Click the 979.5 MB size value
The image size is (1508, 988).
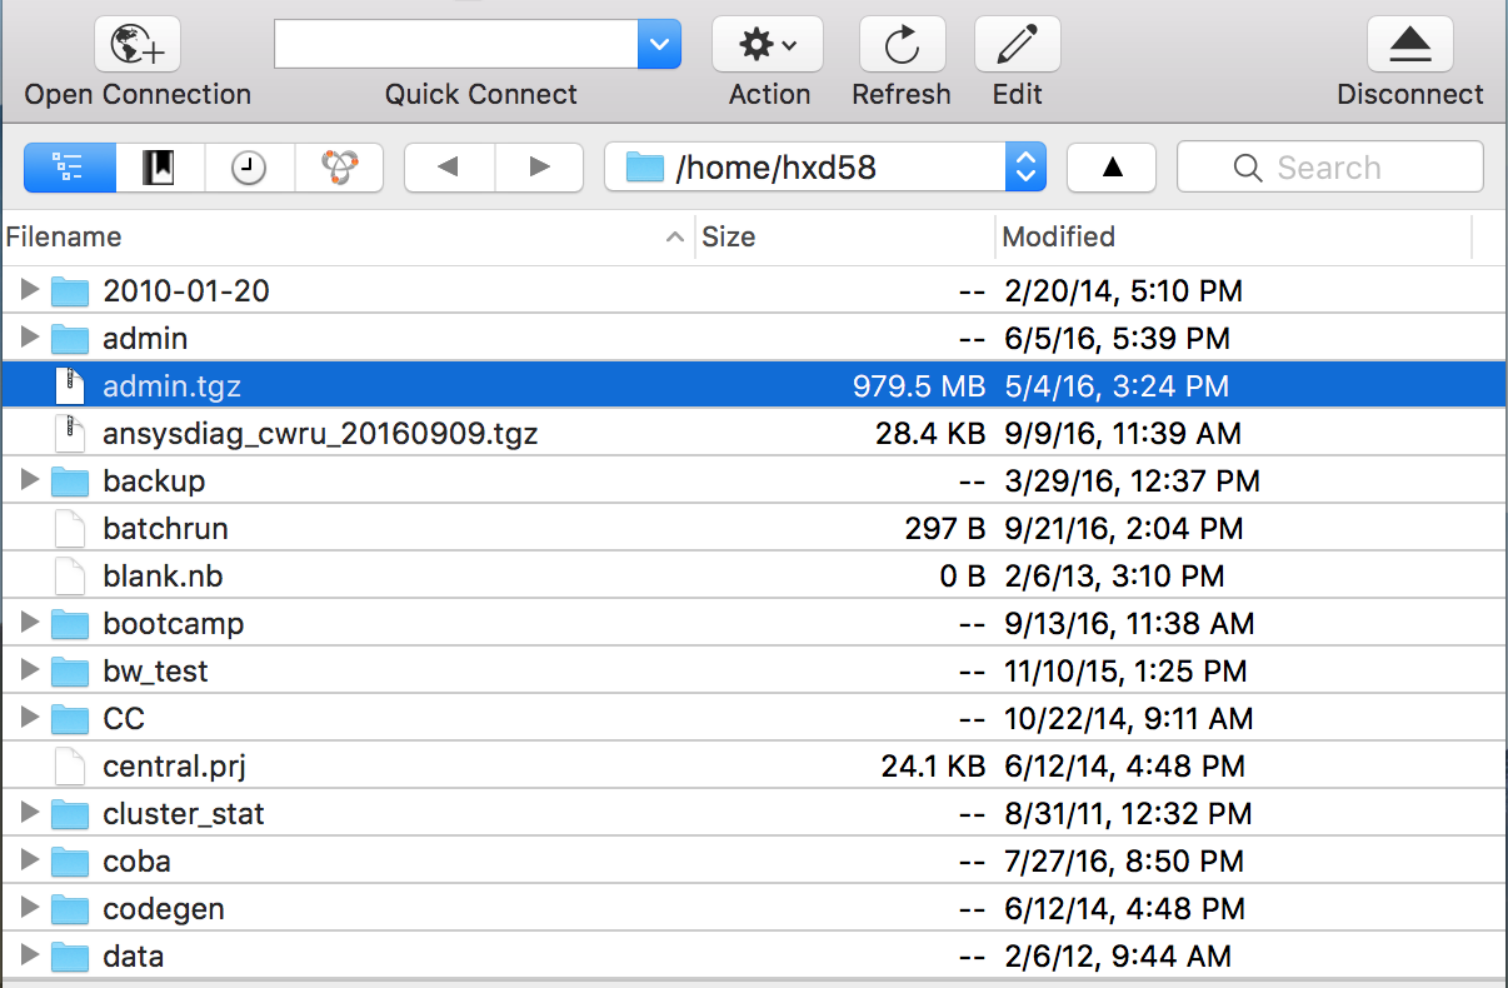(x=919, y=386)
